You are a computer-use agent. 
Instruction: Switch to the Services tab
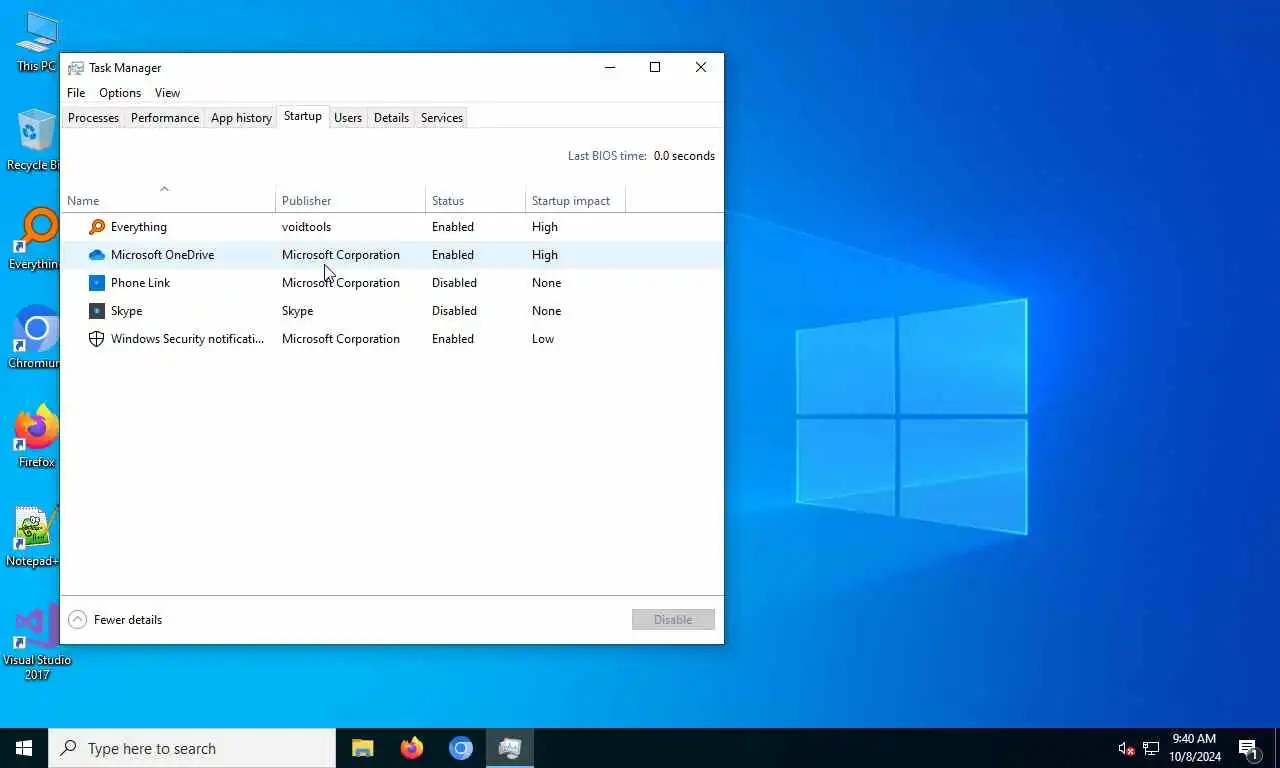coord(442,118)
